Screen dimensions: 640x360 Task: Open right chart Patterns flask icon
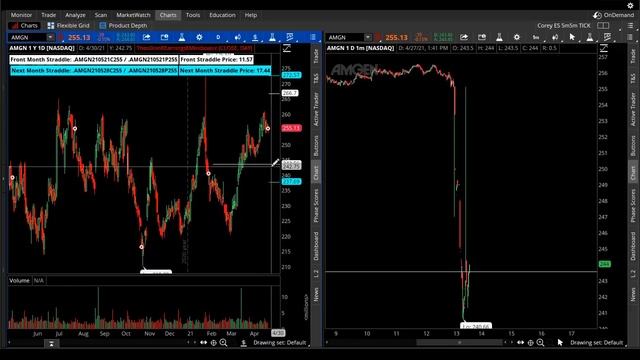click(x=590, y=37)
